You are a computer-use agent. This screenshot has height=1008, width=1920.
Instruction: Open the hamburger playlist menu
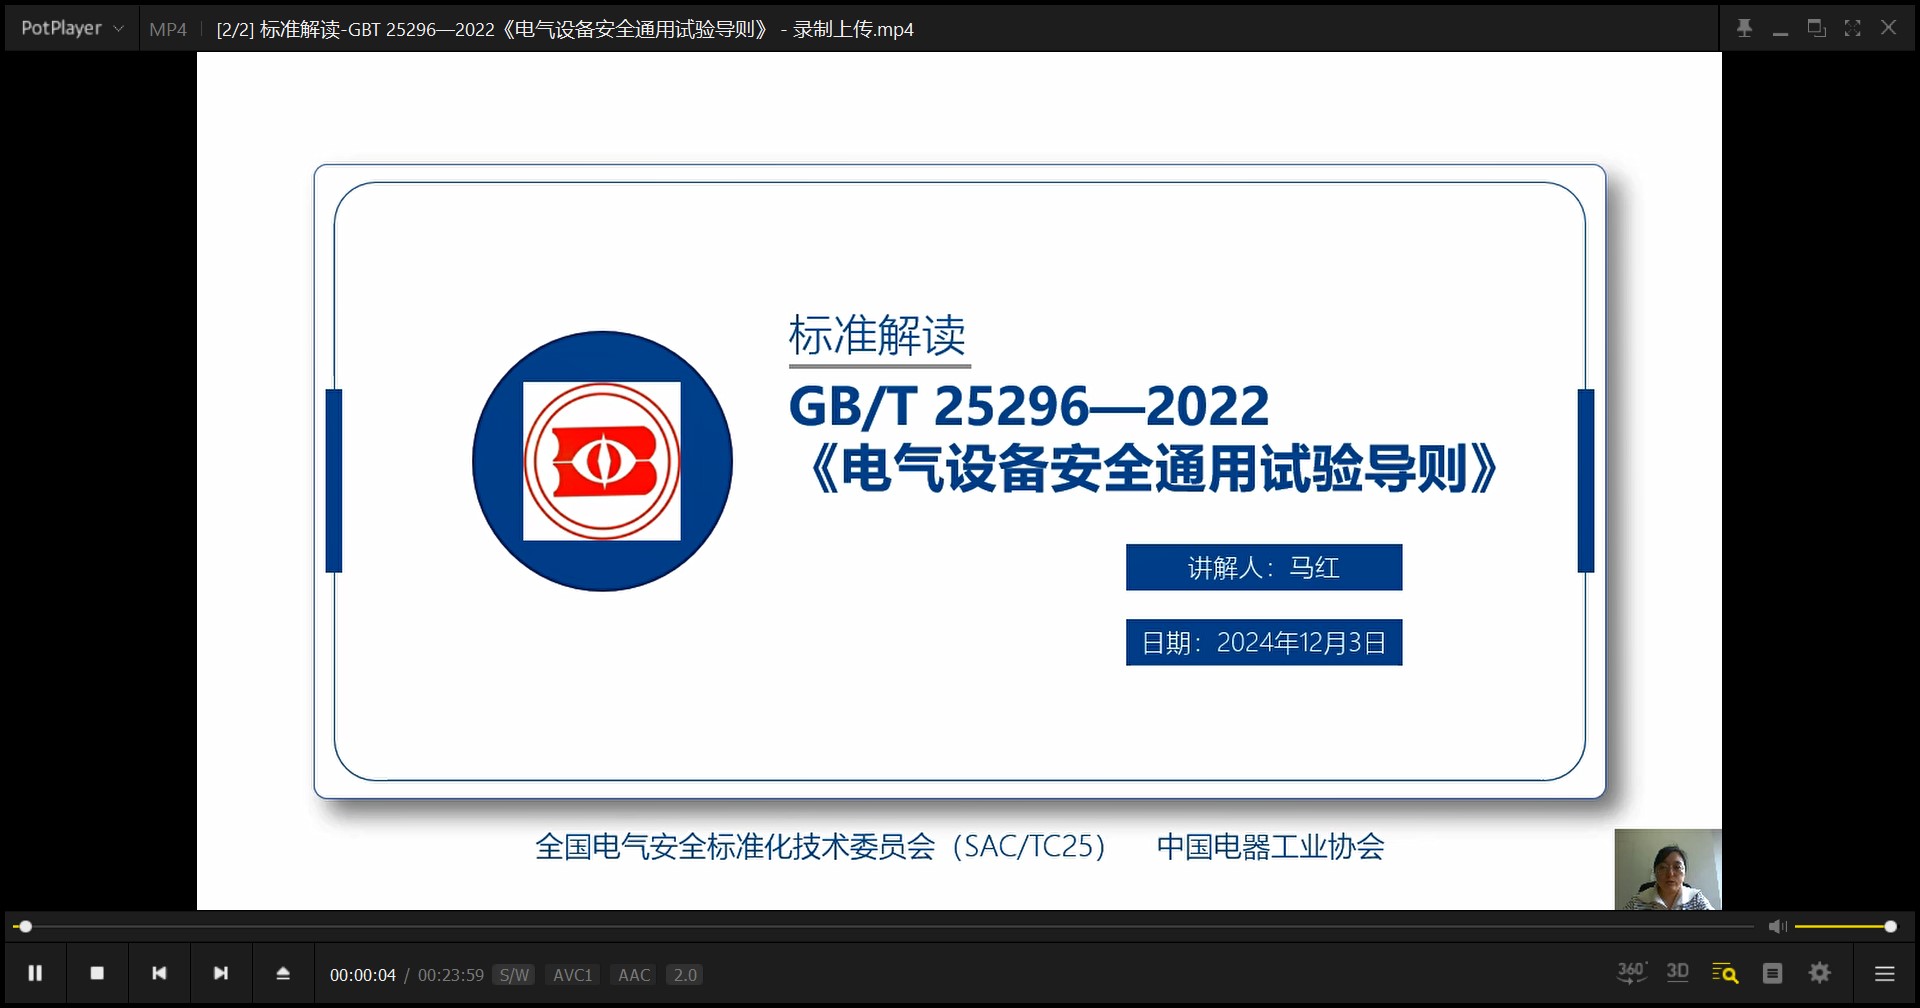point(1885,973)
